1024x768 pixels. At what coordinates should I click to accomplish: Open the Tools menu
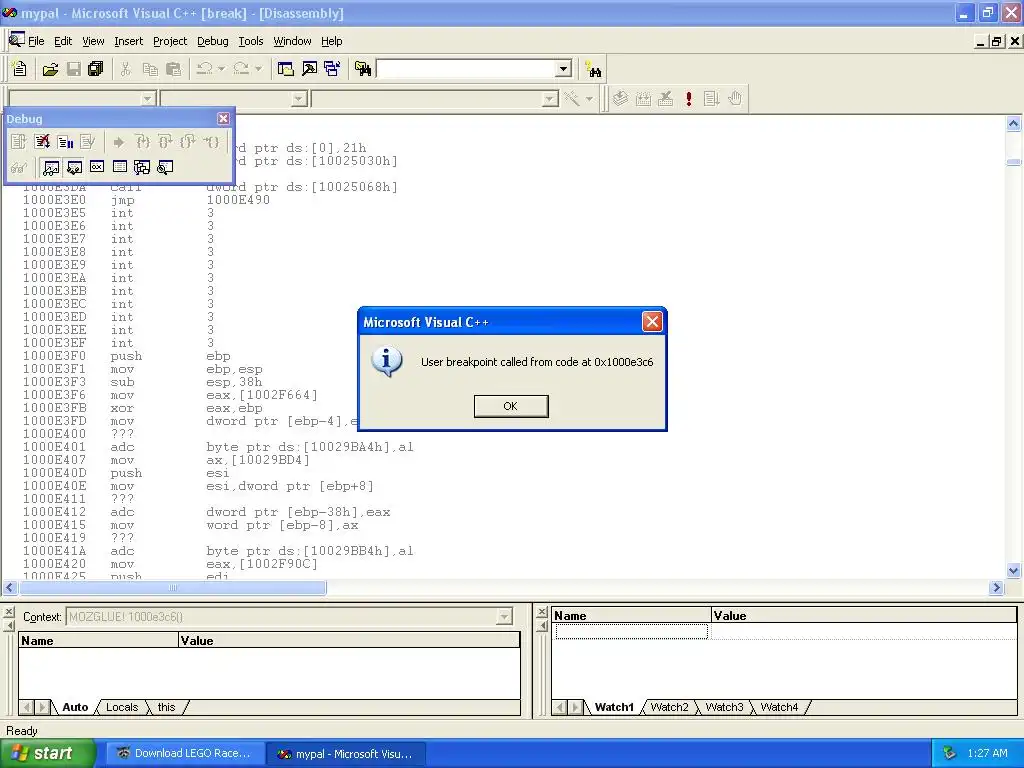pos(251,41)
